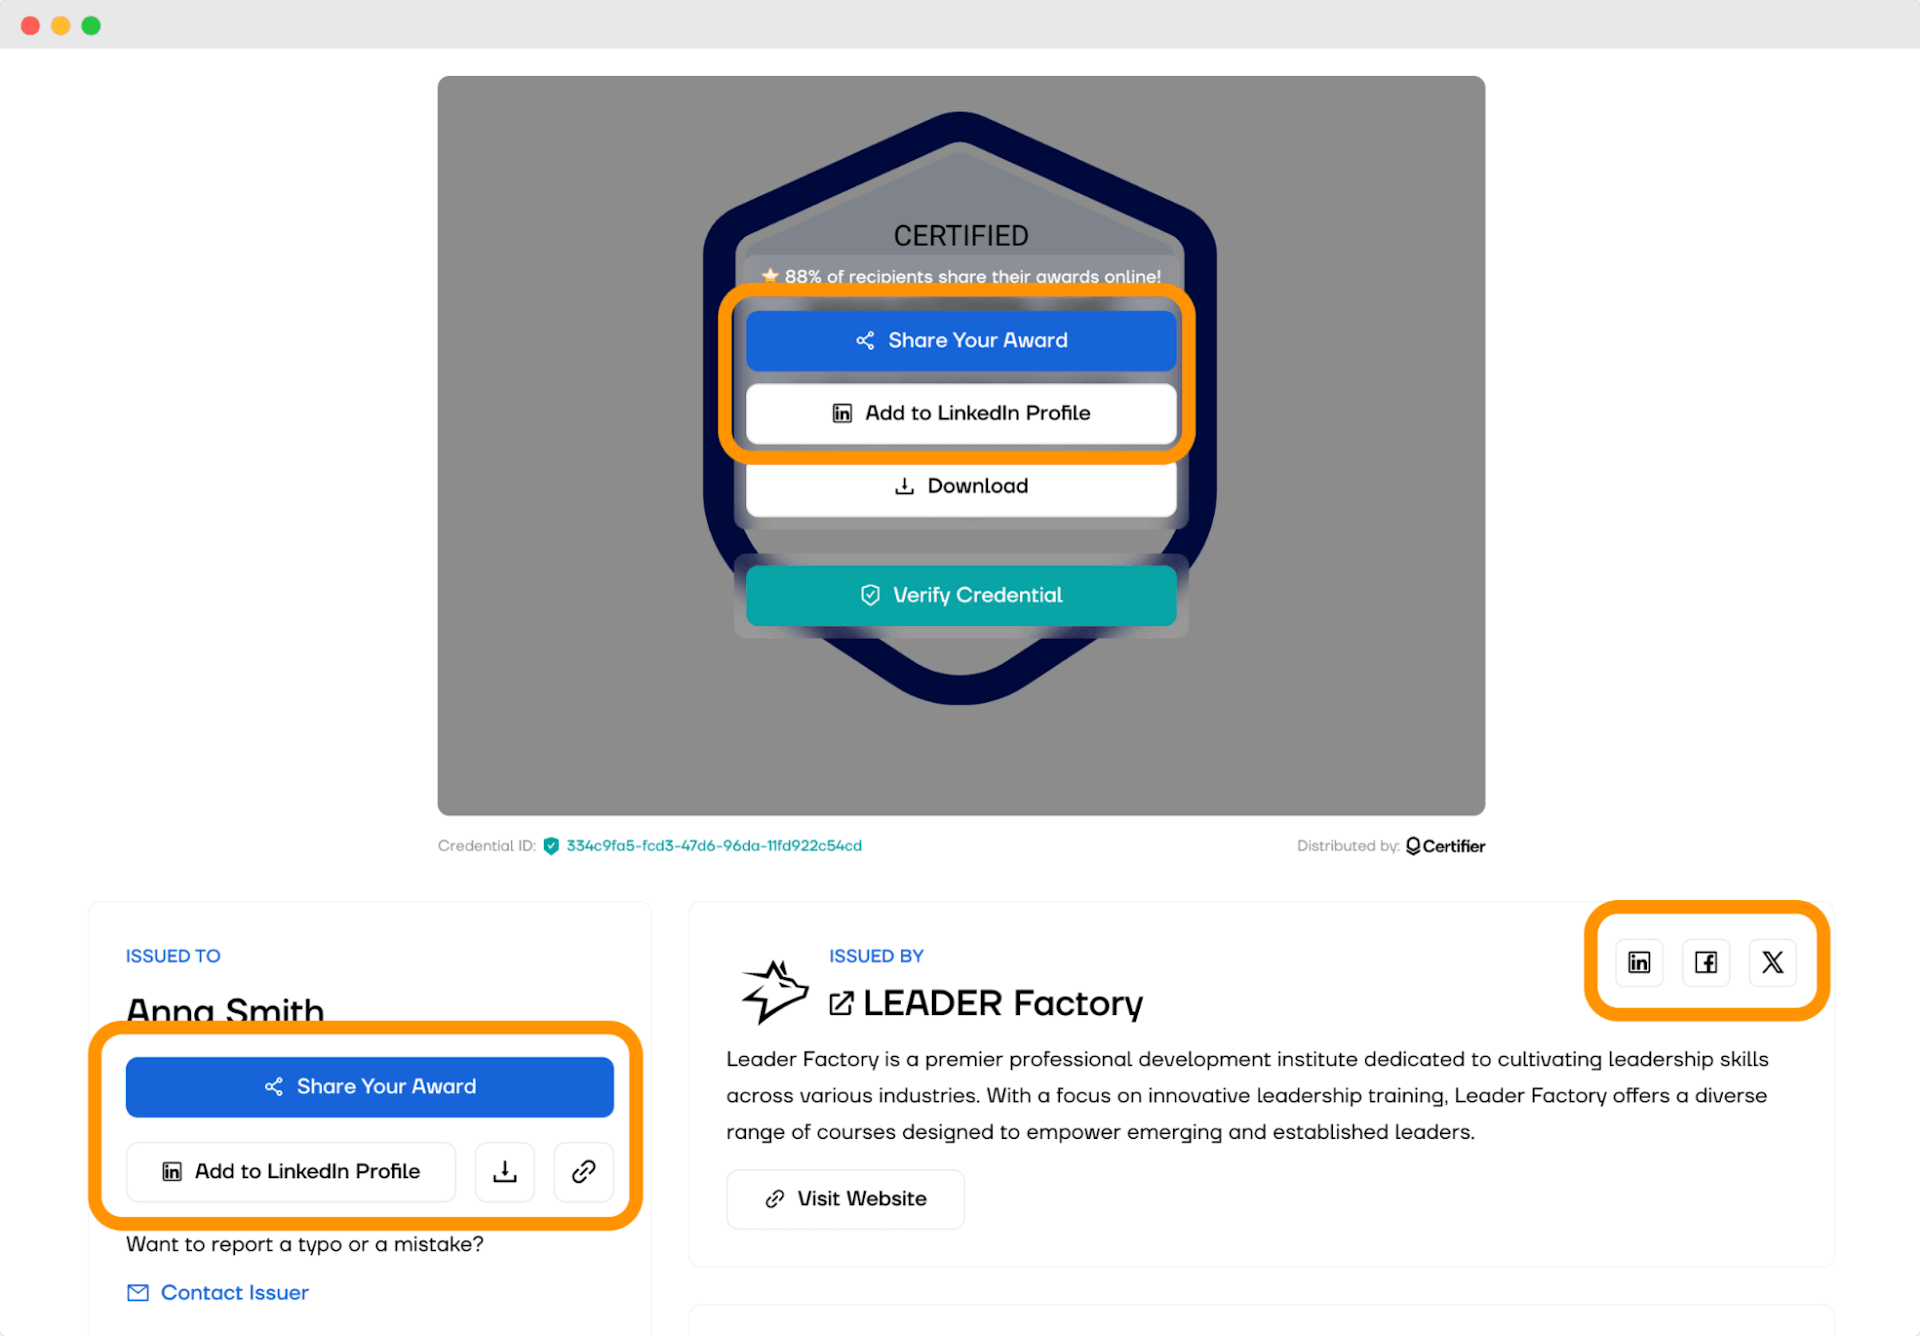
Task: Click the Verify Credential teal button
Action: point(961,594)
